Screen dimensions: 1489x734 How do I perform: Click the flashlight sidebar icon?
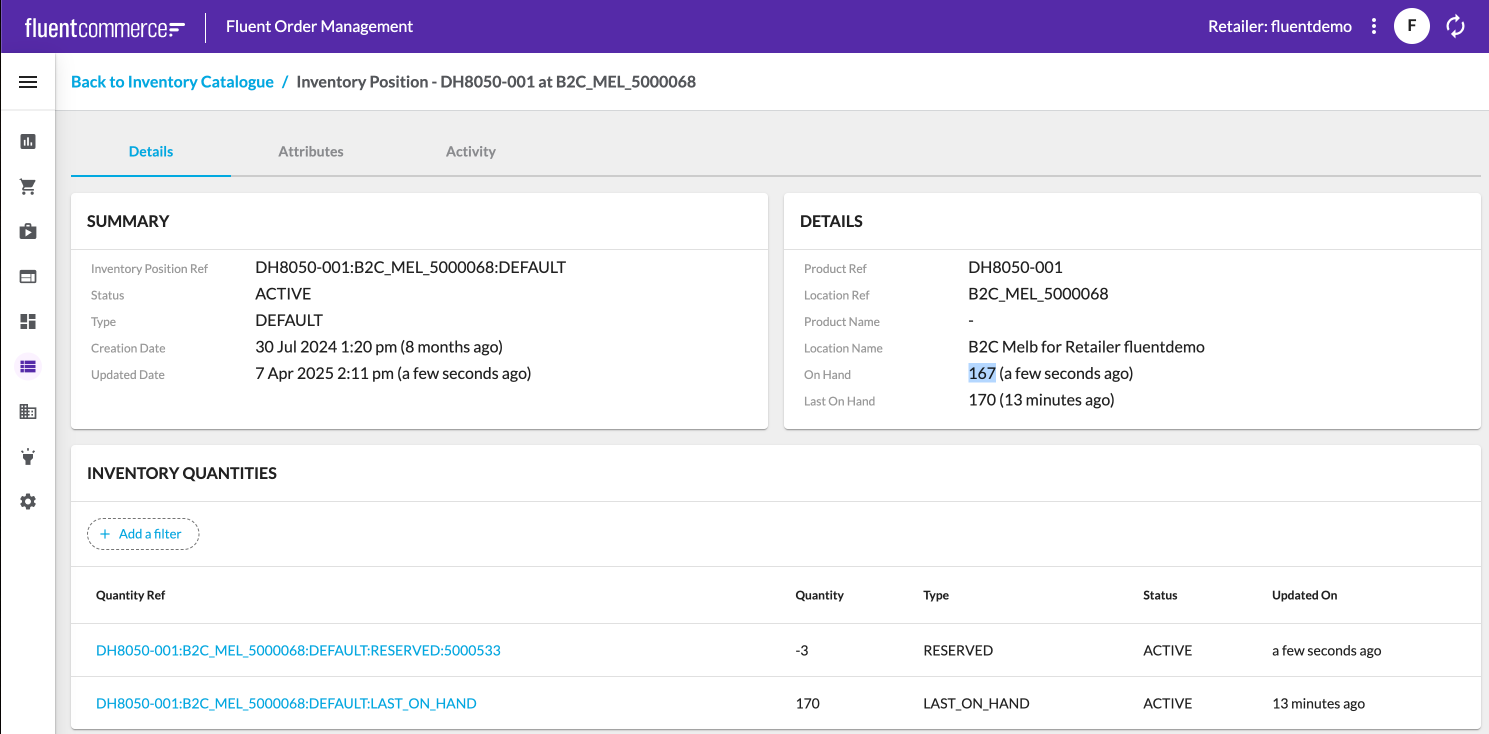(x=28, y=457)
